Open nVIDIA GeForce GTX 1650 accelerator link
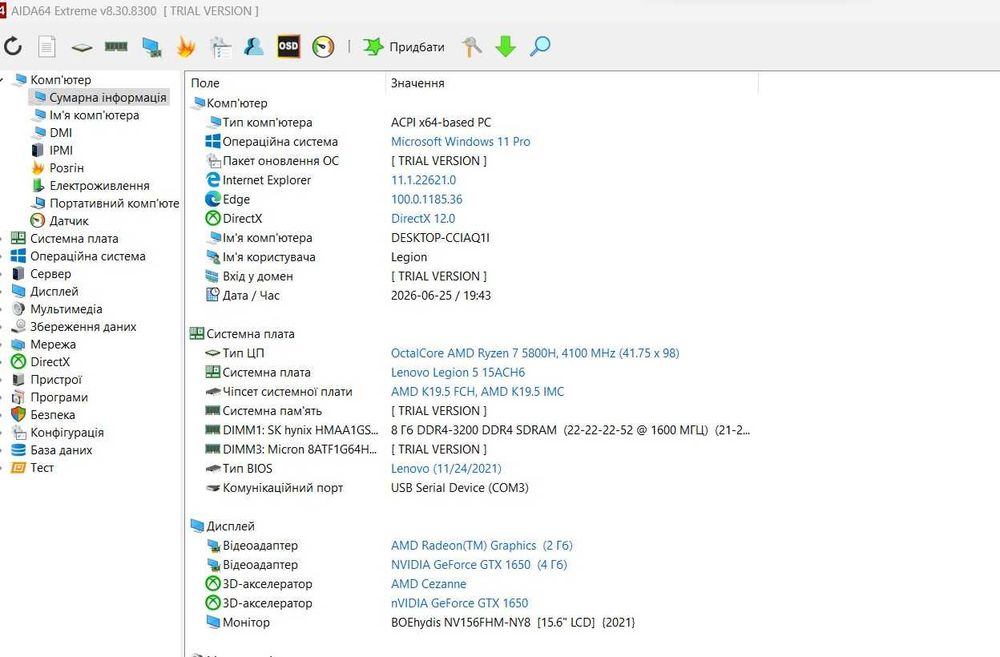The image size is (1000, 657). 460,603
